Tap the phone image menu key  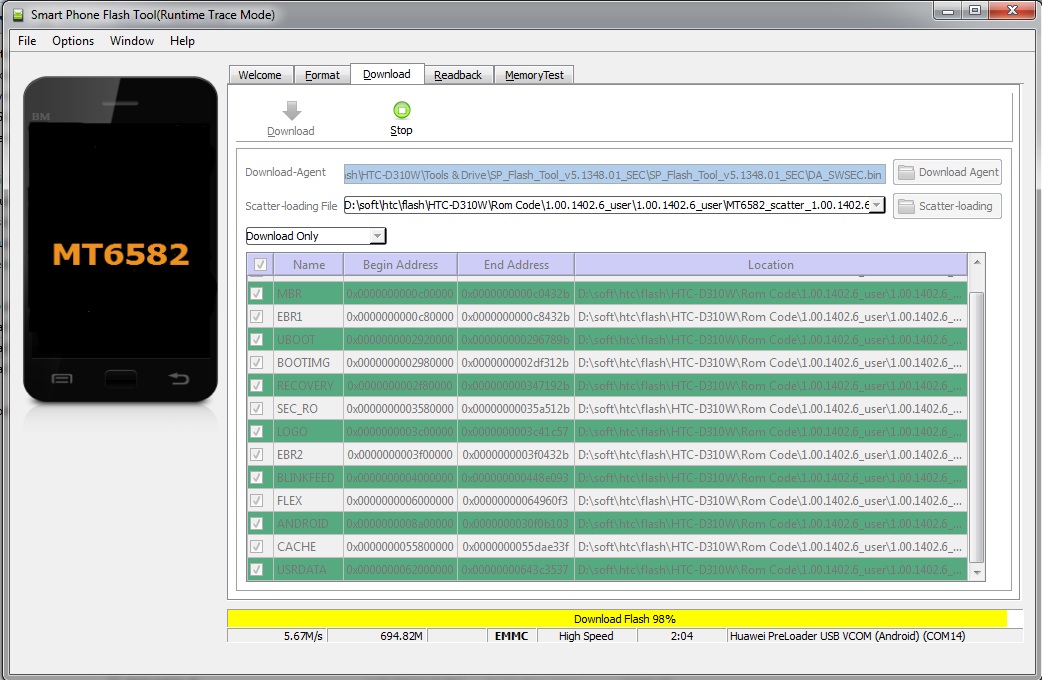point(62,379)
